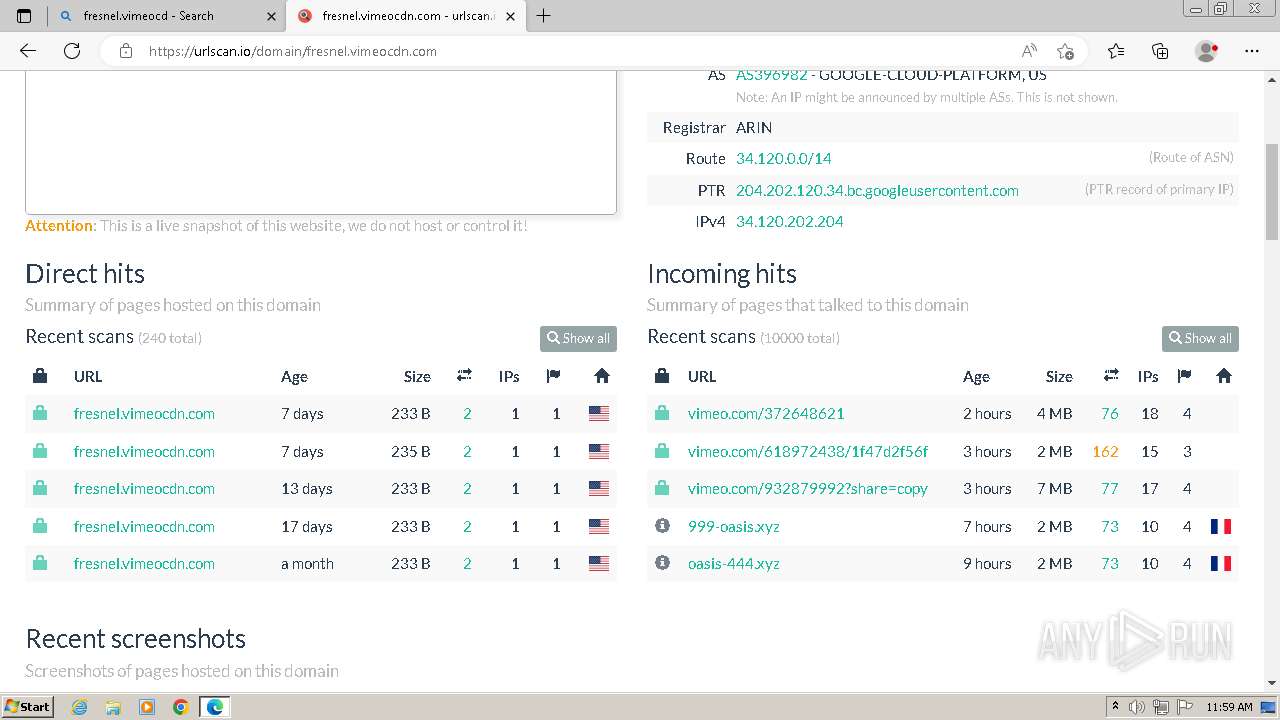Click the 76 transactions count
Image resolution: width=1280 pixels, height=720 pixels.
click(1109, 413)
